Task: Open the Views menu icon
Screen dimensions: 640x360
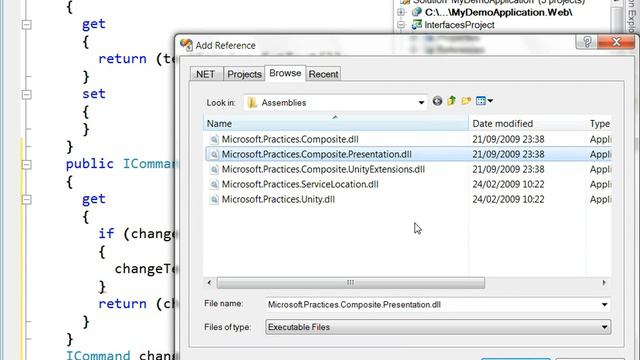Action: click(x=484, y=101)
